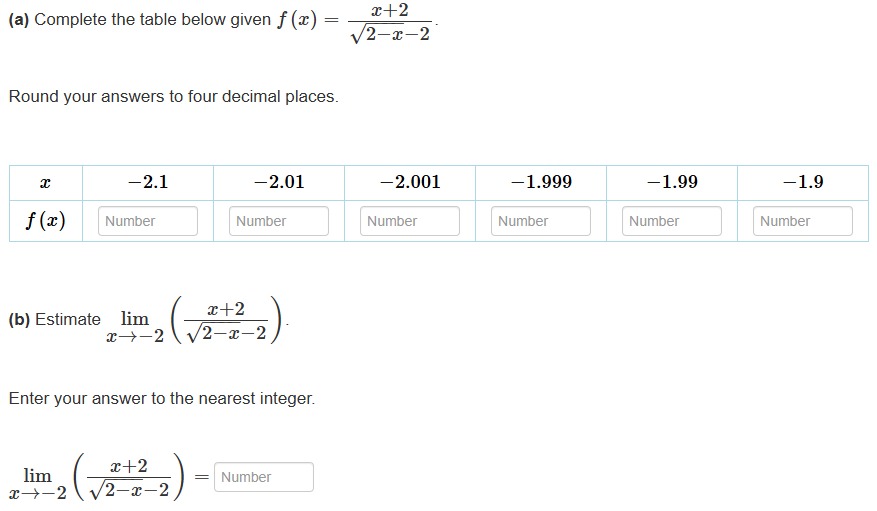Viewport: 877px width, 511px height.
Task: Click the f(x) row label cell
Action: (46, 221)
